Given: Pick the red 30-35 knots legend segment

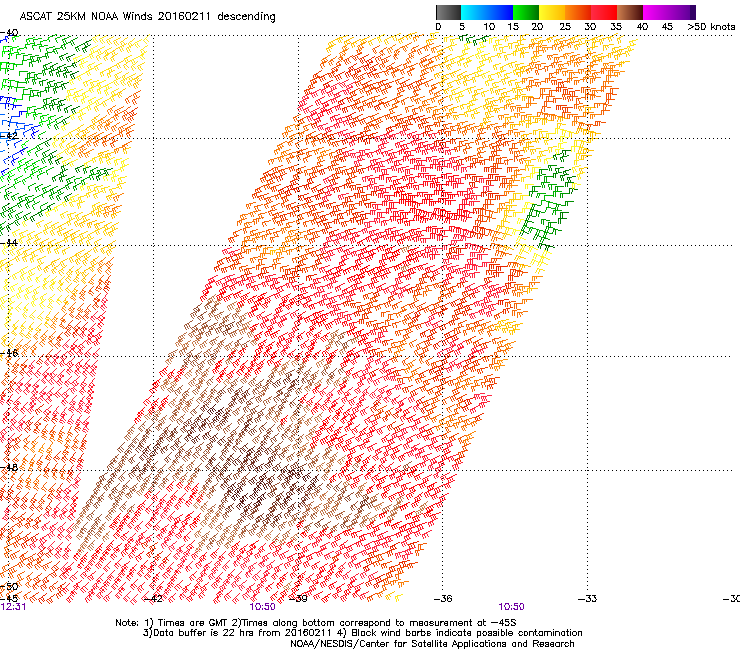Looking at the screenshot, I should pos(604,12).
